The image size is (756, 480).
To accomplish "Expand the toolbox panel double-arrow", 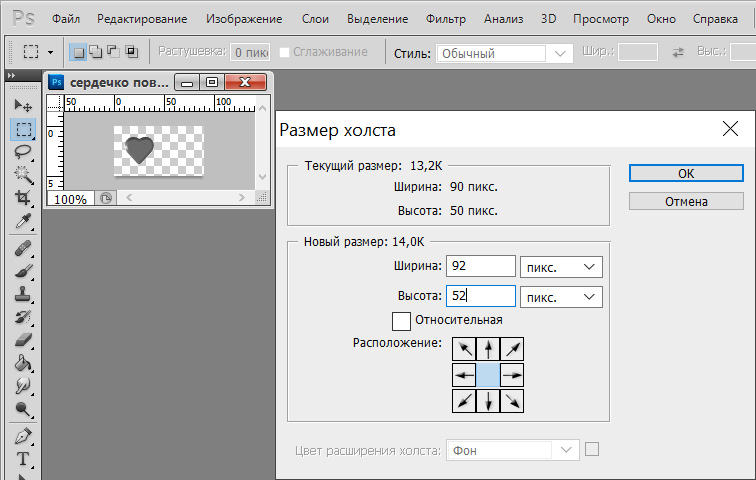I will click(12, 76).
